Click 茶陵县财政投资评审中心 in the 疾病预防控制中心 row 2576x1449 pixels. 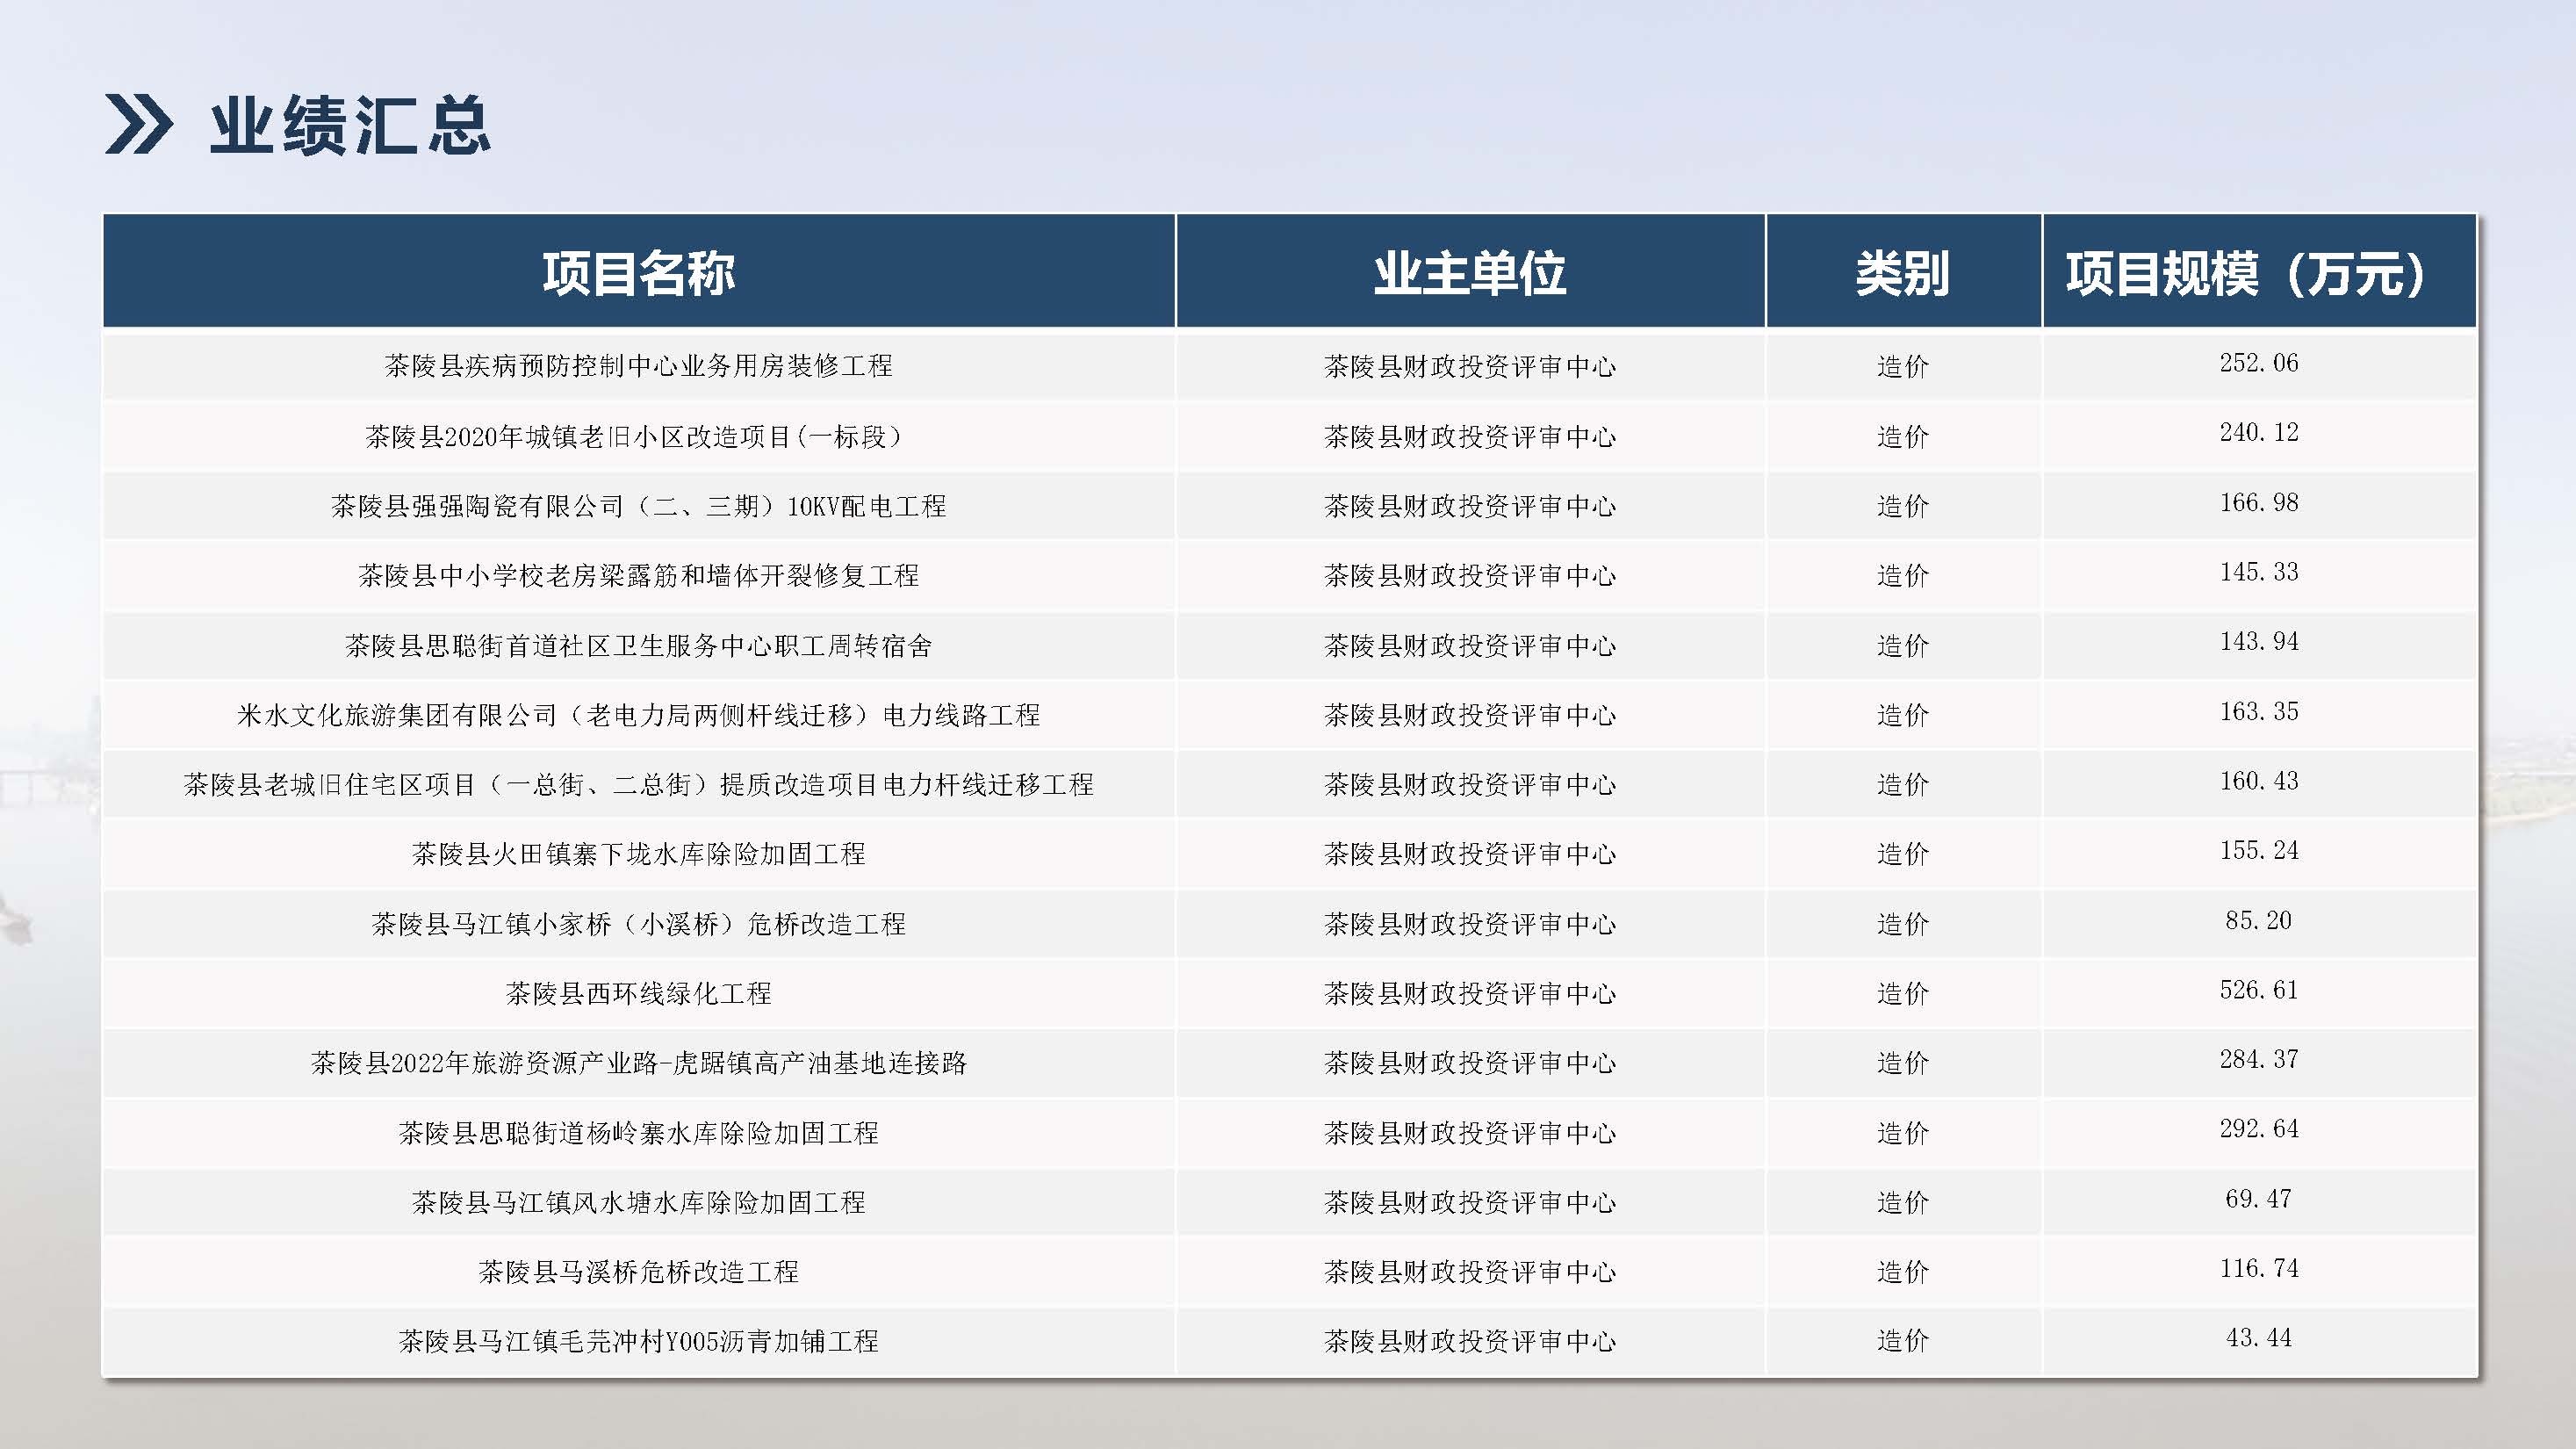(1470, 367)
